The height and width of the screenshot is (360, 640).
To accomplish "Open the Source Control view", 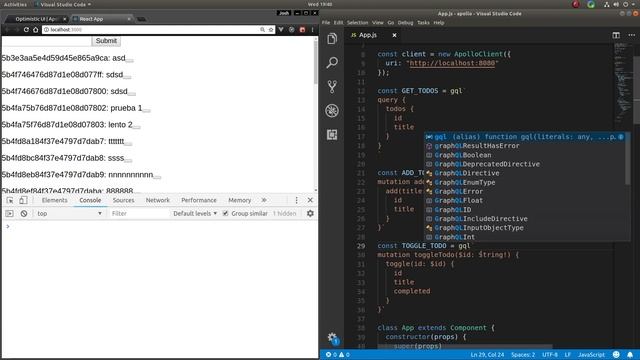I will tap(332, 87).
